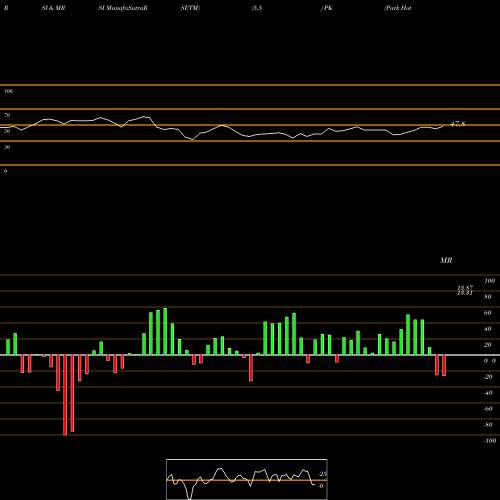
Task: Click the -60 label on MR axis
Action: click(488, 409)
